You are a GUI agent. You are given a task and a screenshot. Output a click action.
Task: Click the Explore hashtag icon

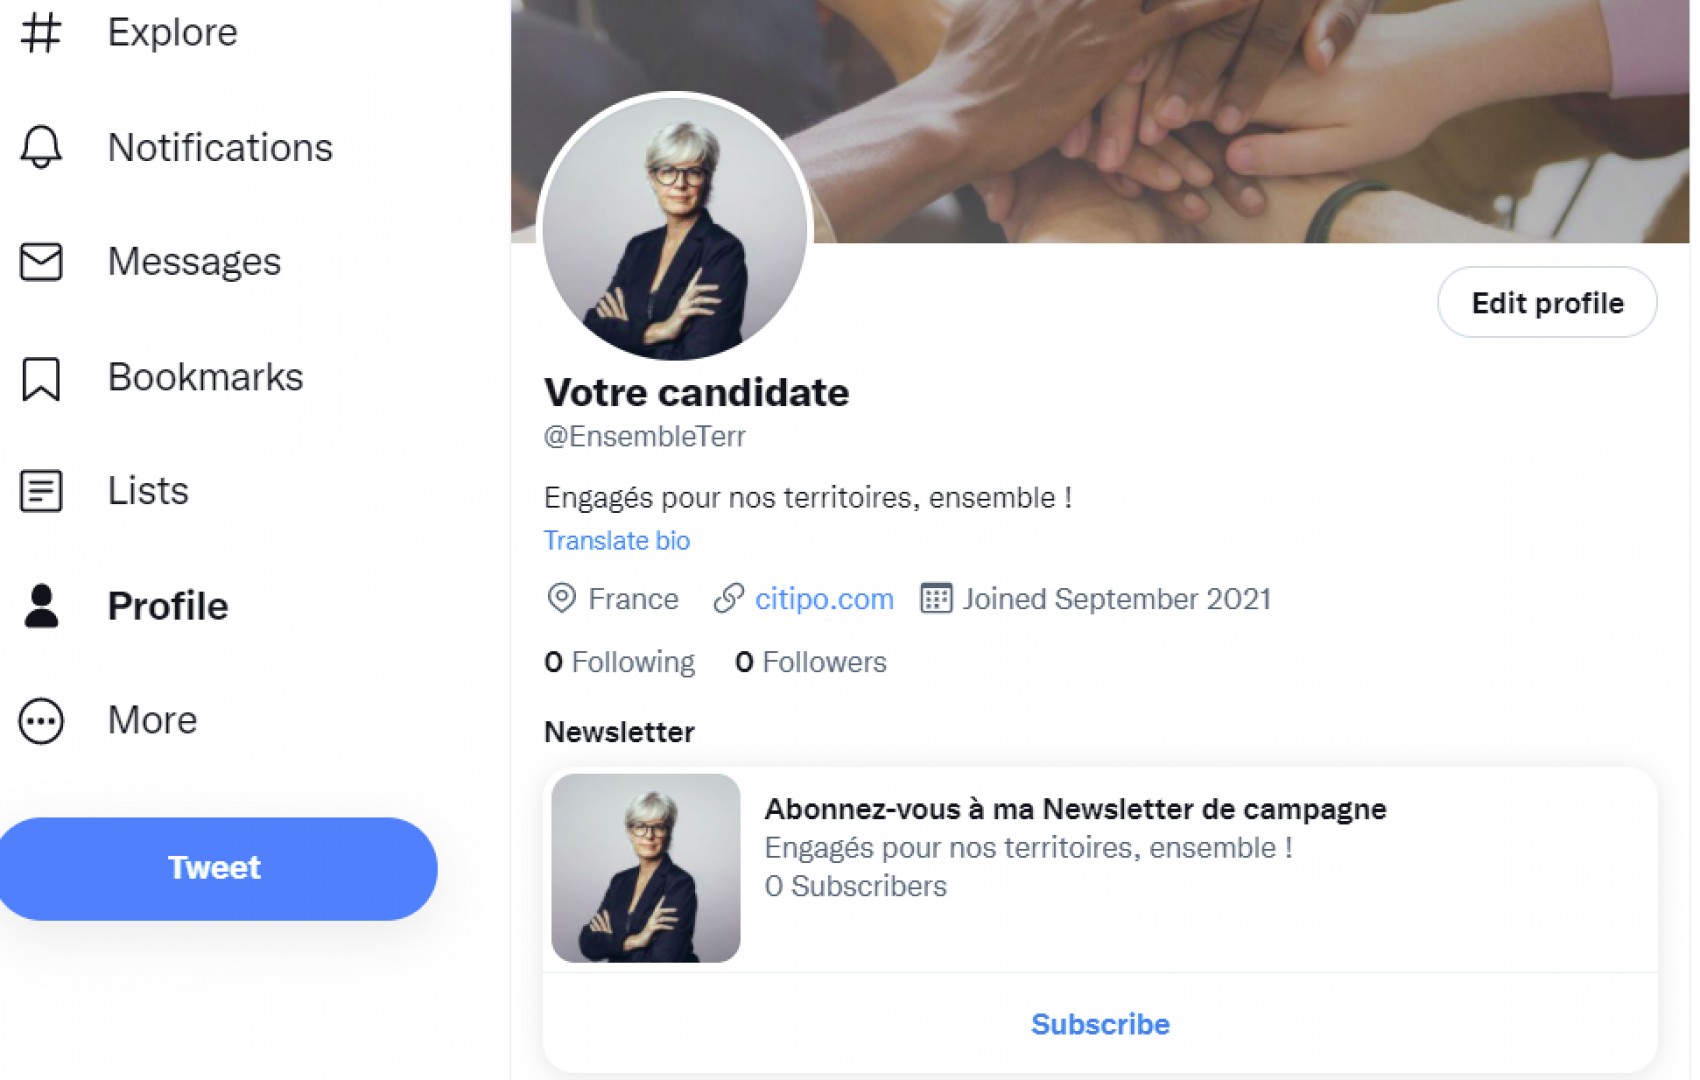point(41,32)
